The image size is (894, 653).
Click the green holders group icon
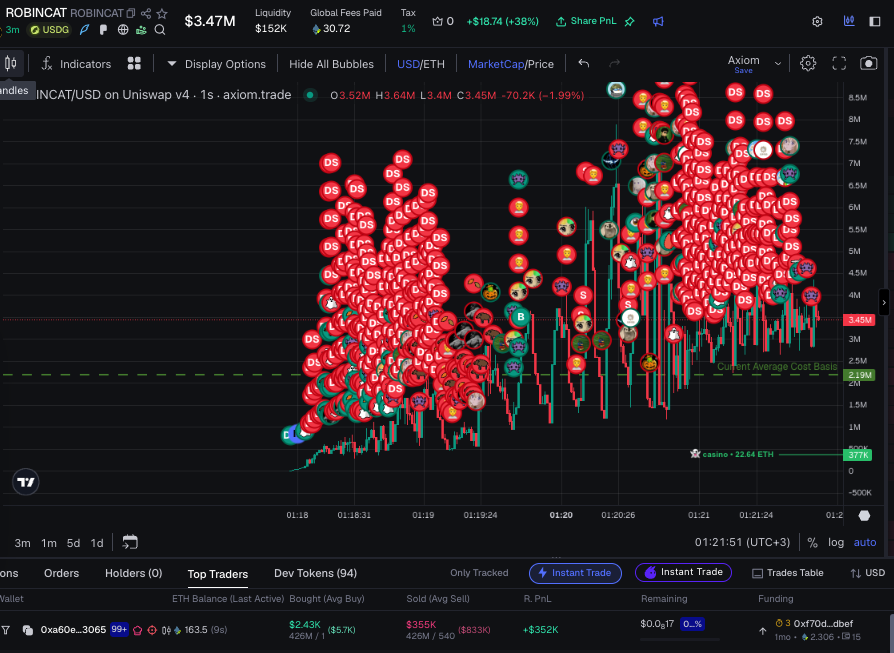click(x=141, y=30)
